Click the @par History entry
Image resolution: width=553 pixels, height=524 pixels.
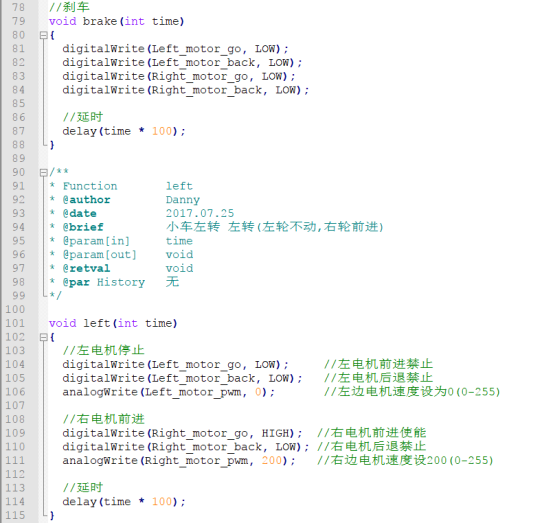point(104,282)
